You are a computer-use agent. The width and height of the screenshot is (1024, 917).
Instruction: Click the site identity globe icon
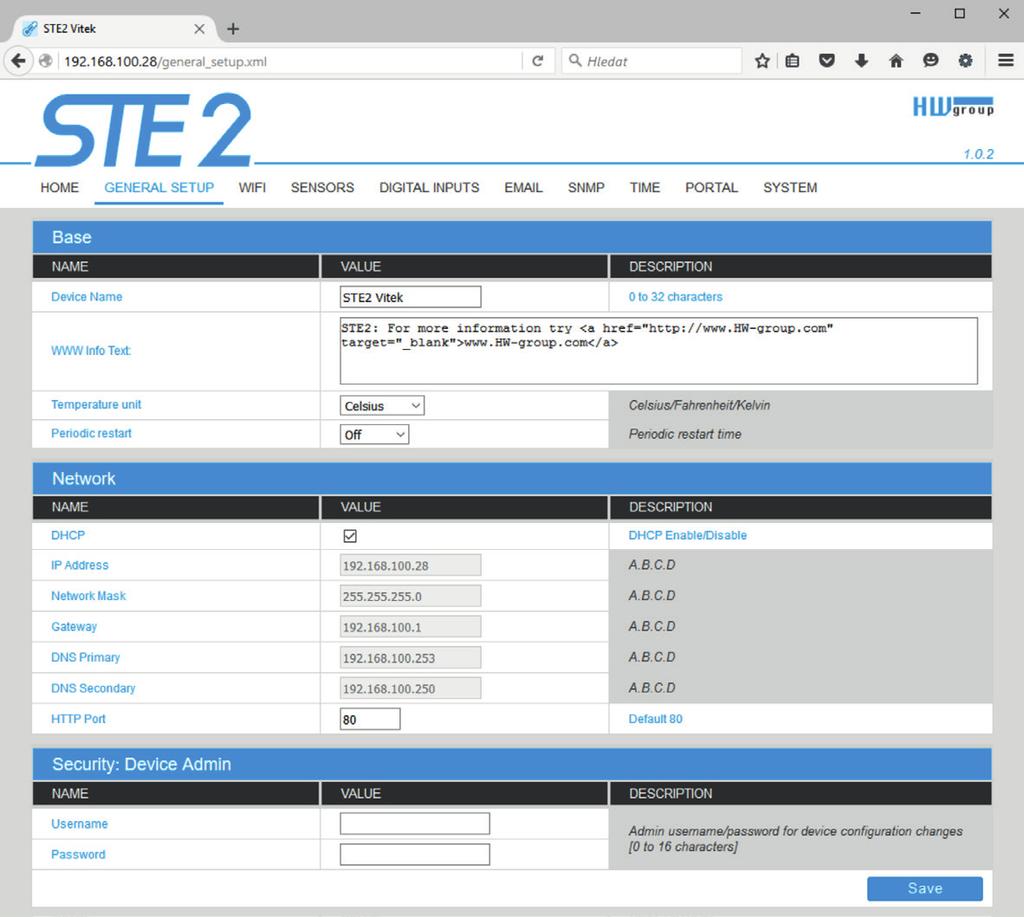click(46, 61)
